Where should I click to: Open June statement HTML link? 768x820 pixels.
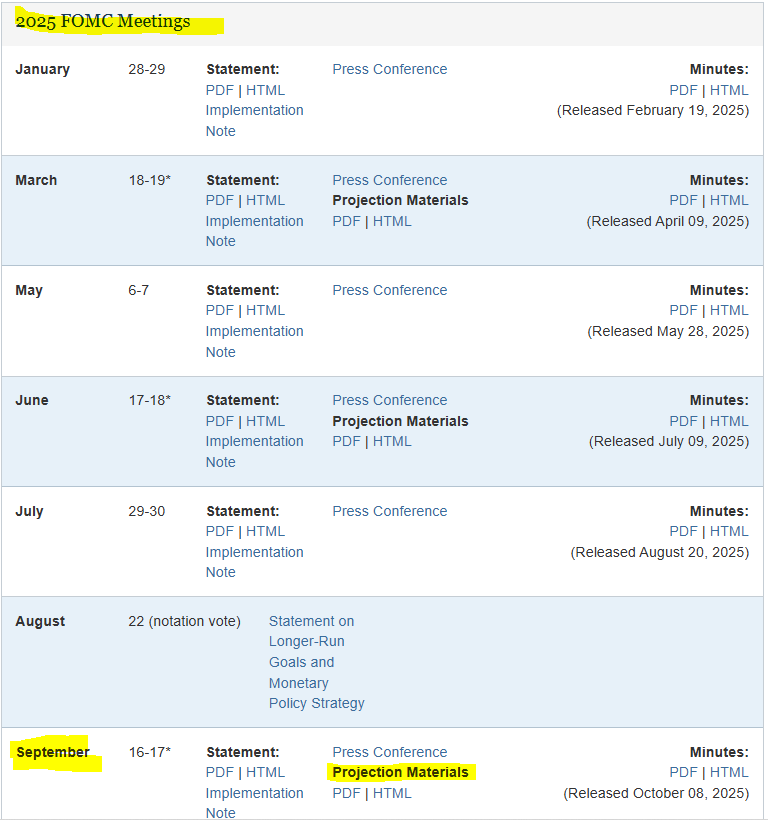point(266,422)
